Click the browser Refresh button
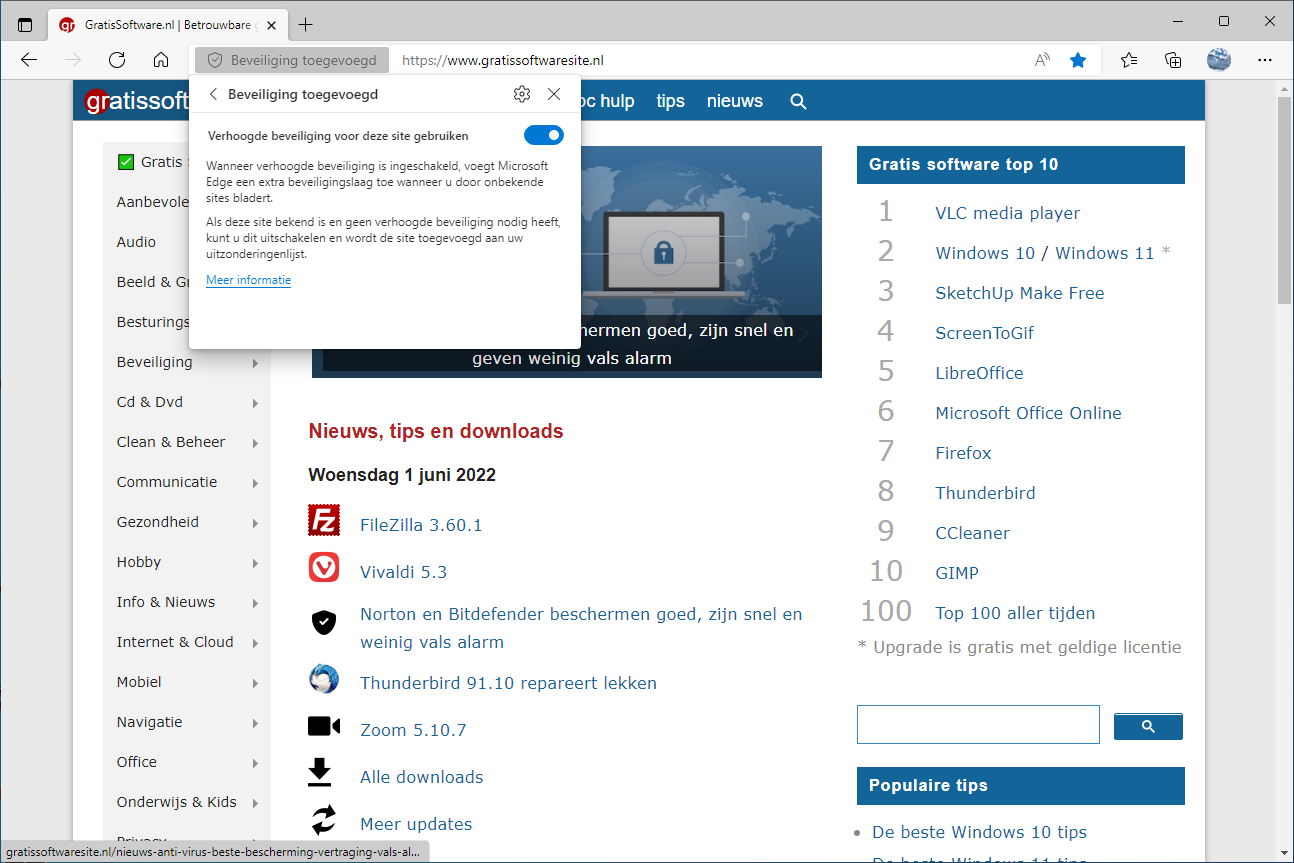This screenshot has width=1294, height=863. click(117, 60)
